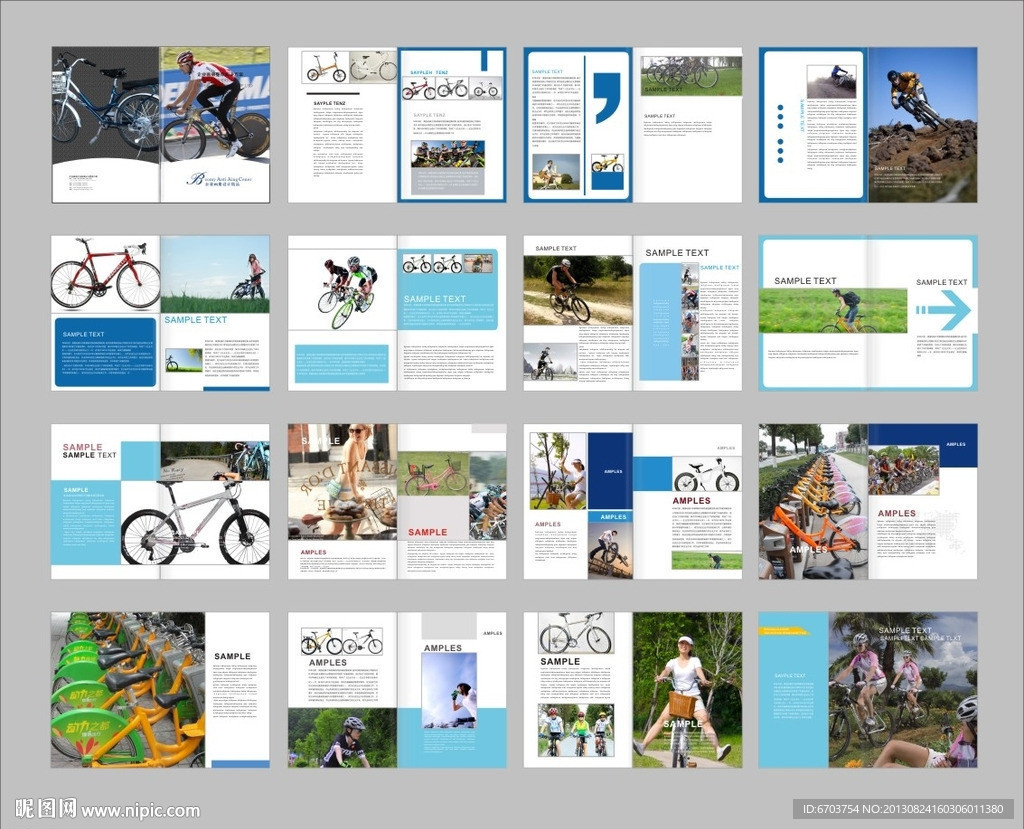The image size is (1024, 829).
Task: Click the folding bike image above SAYPLE TENZ
Action: pos(325,68)
